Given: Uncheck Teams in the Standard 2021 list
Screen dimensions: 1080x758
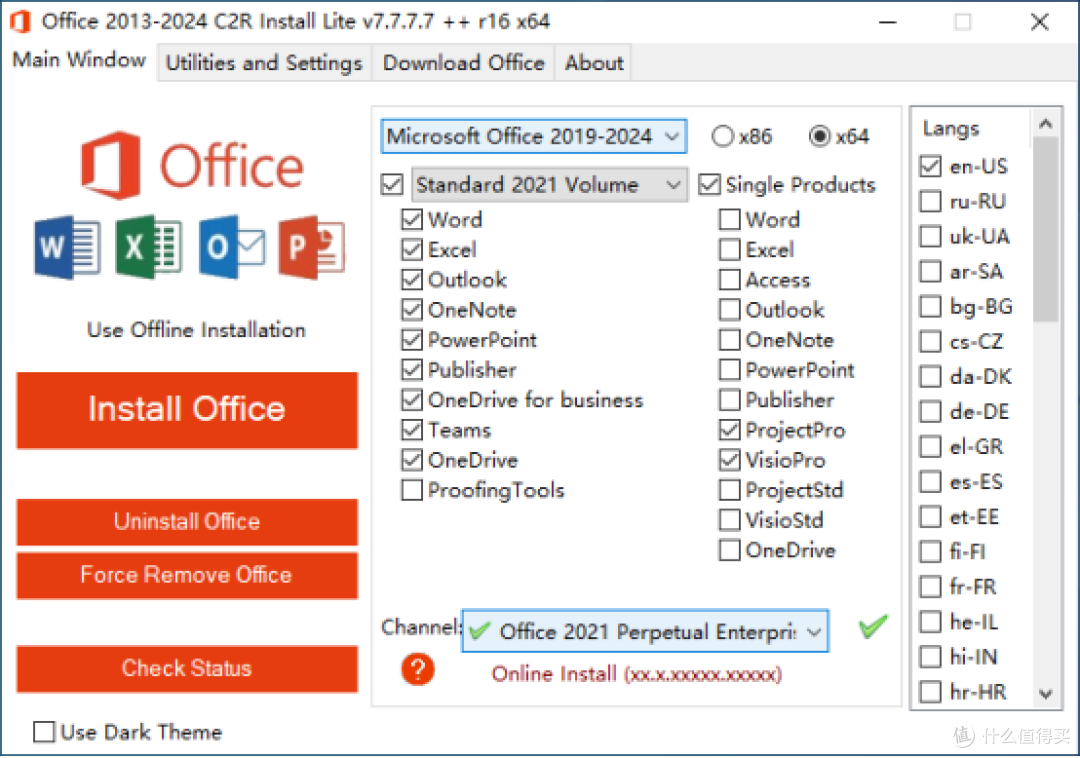Looking at the screenshot, I should 412,430.
